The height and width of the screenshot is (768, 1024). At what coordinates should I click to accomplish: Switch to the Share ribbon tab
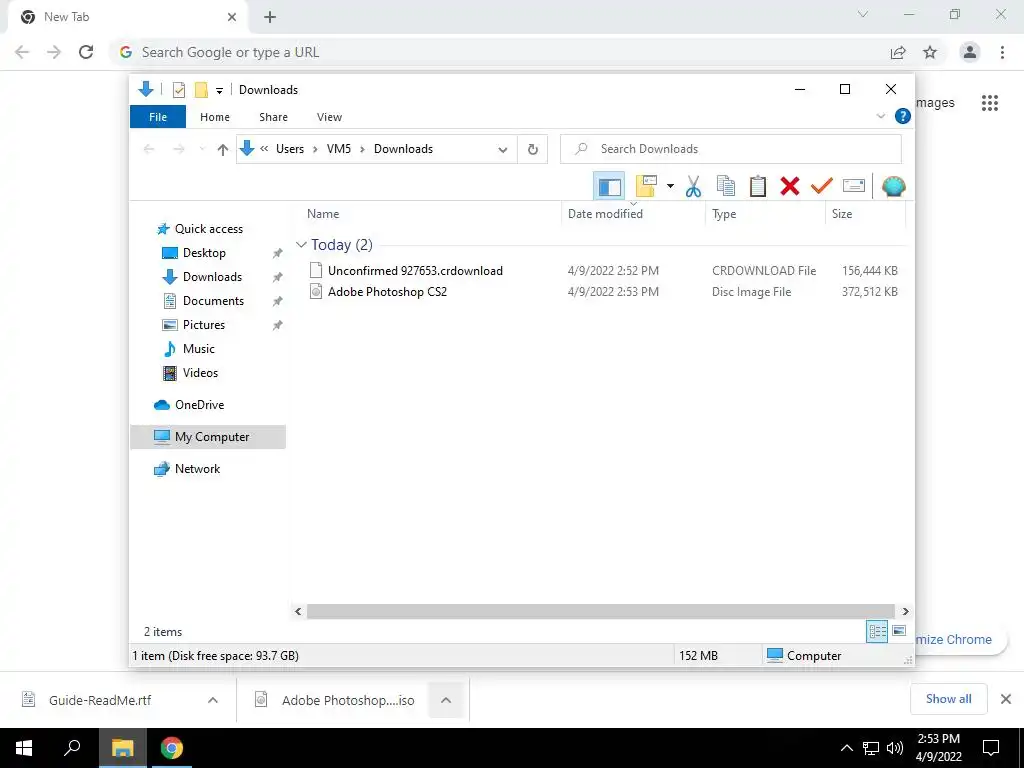coord(273,117)
